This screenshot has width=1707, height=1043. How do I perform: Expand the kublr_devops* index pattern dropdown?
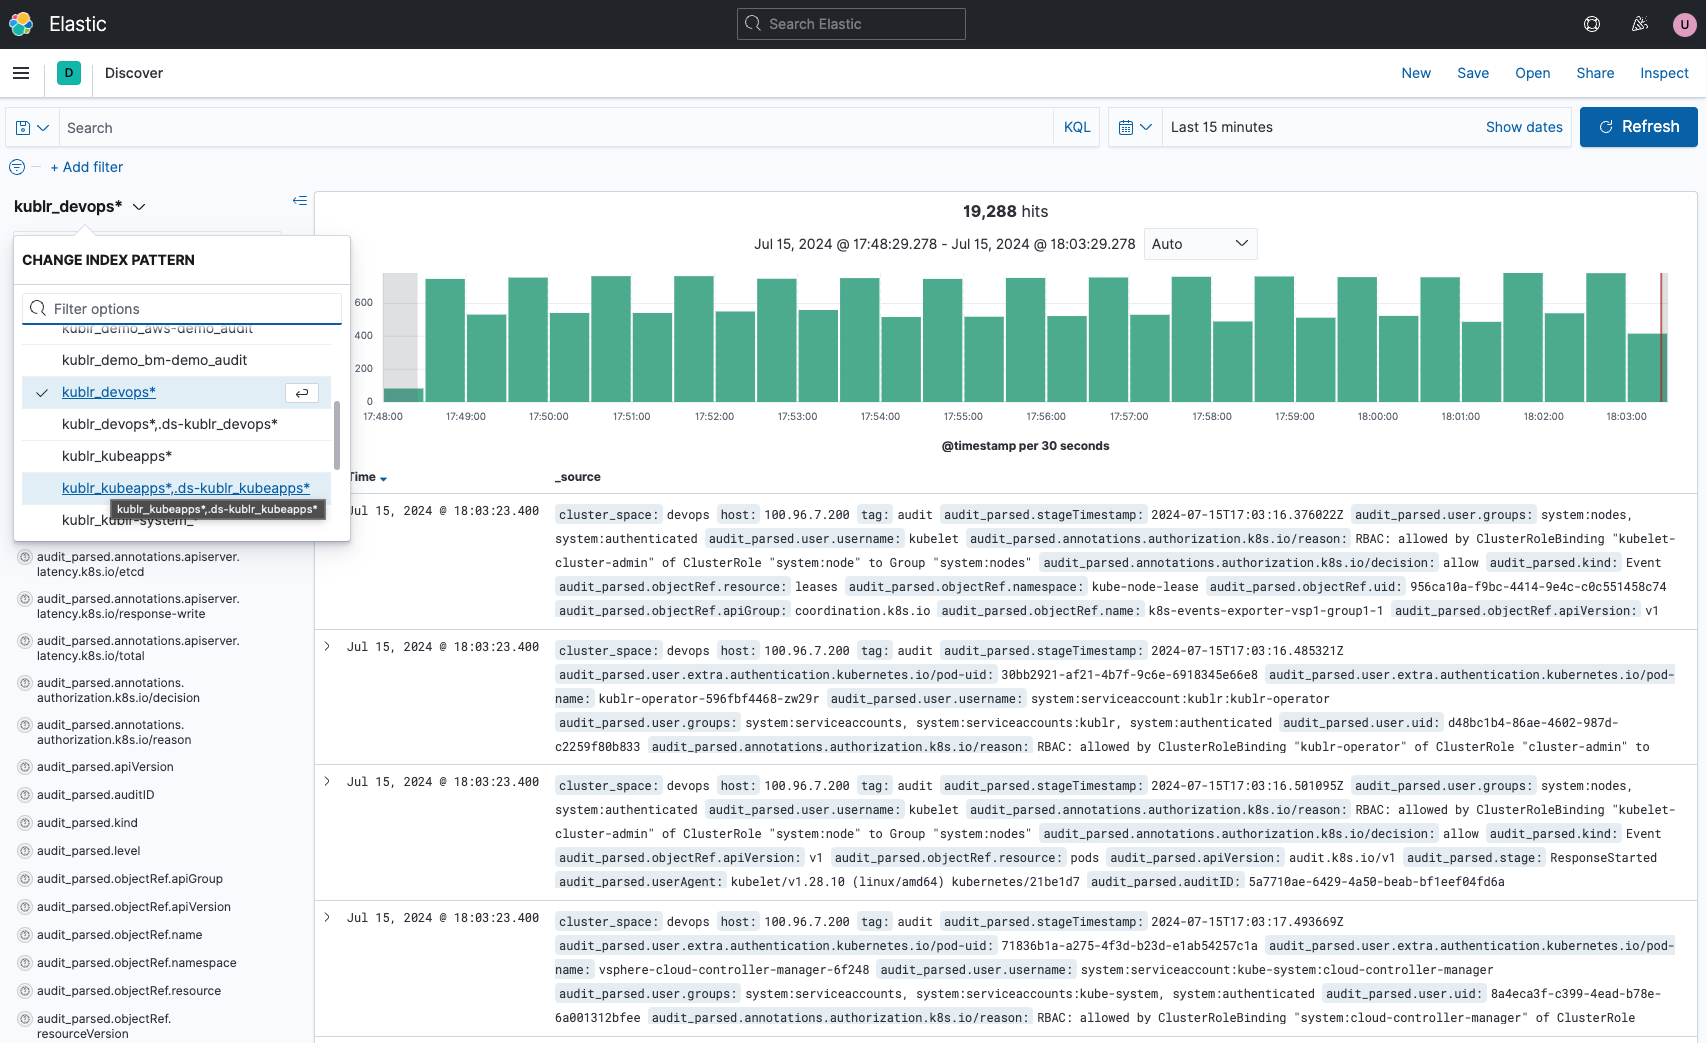pyautogui.click(x=80, y=207)
